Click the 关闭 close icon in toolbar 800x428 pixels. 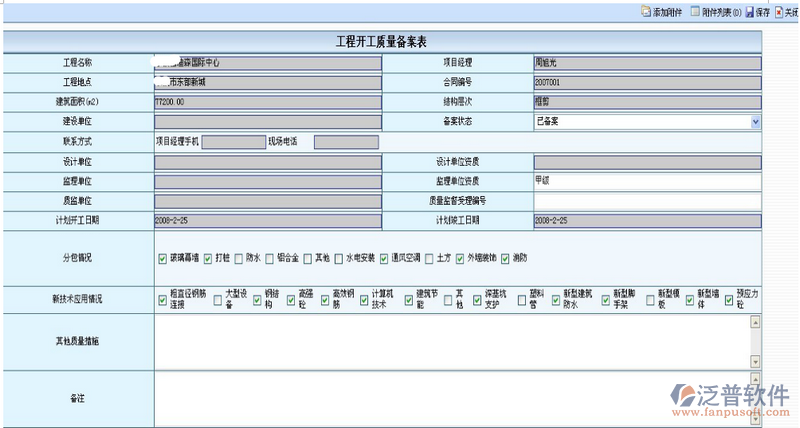pos(780,12)
